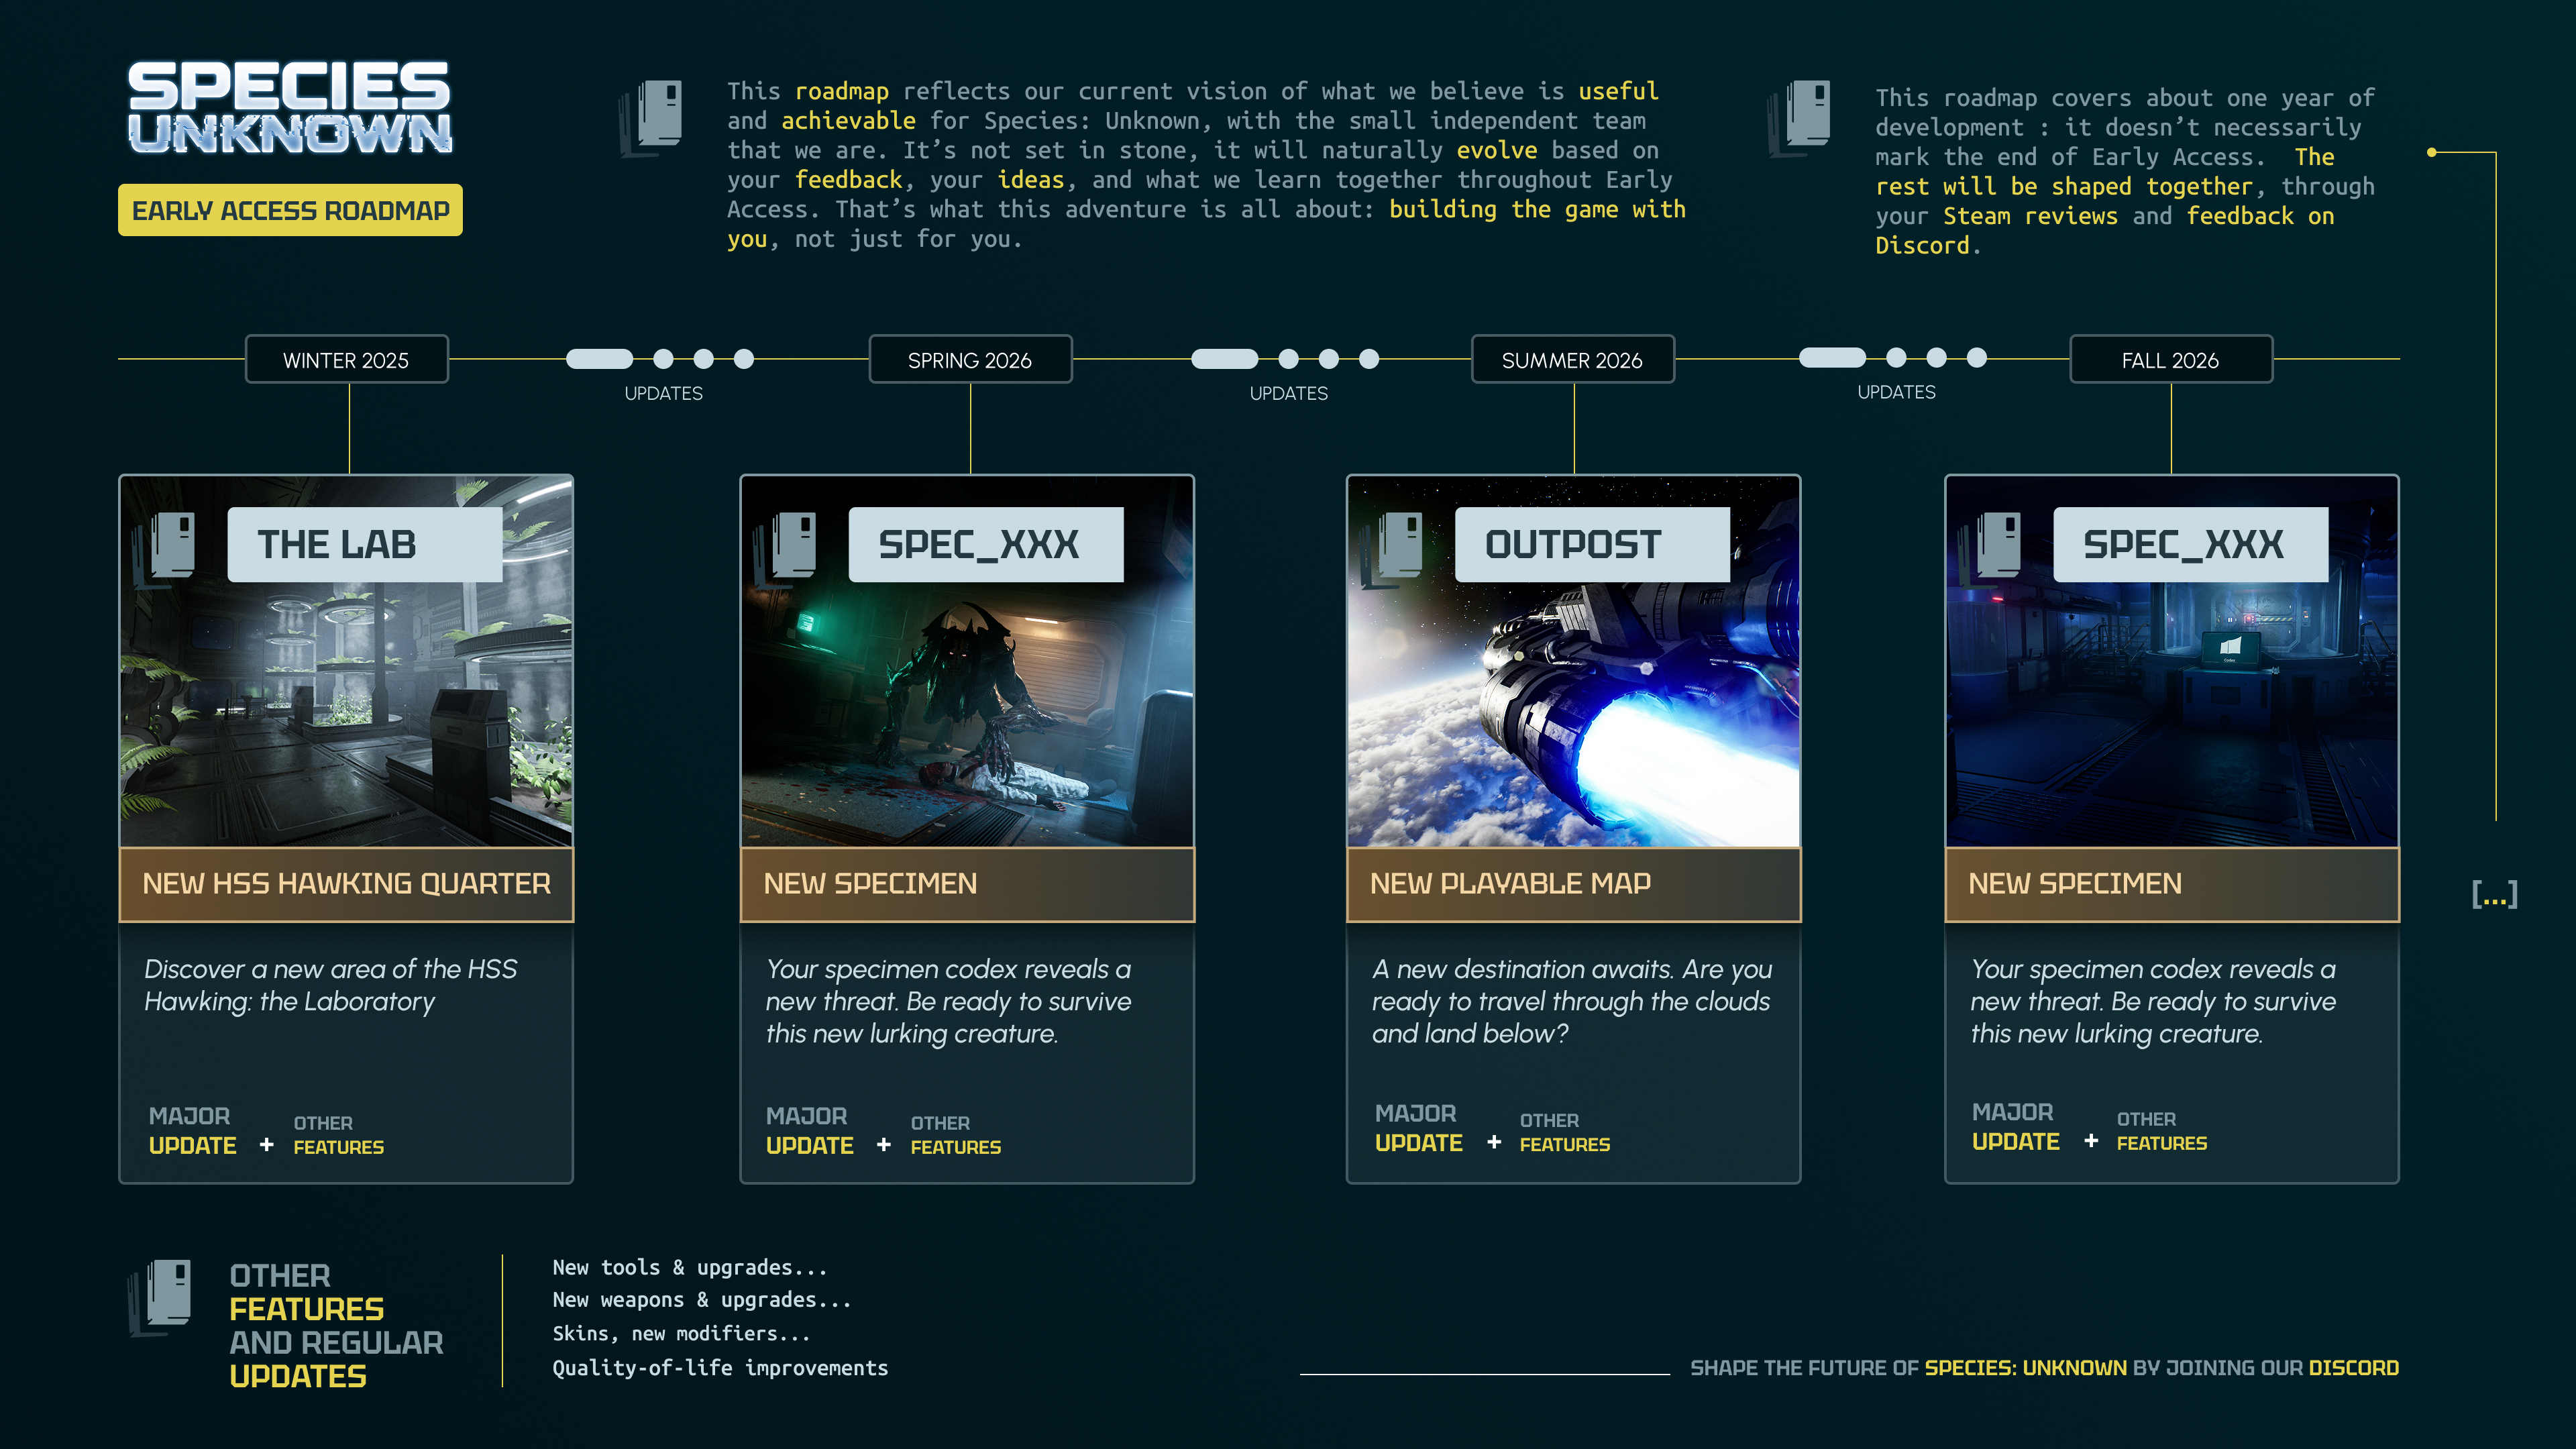Click the Species Unknown logo

click(290, 107)
